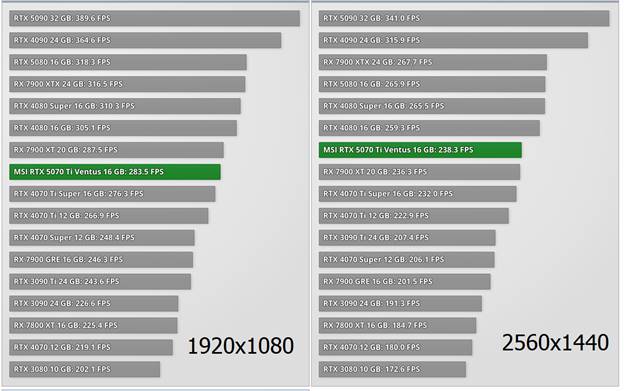This screenshot has width=624, height=391.
Task: Select RTX 4080 16 GB 259.3 FPS
Action: 429,128
